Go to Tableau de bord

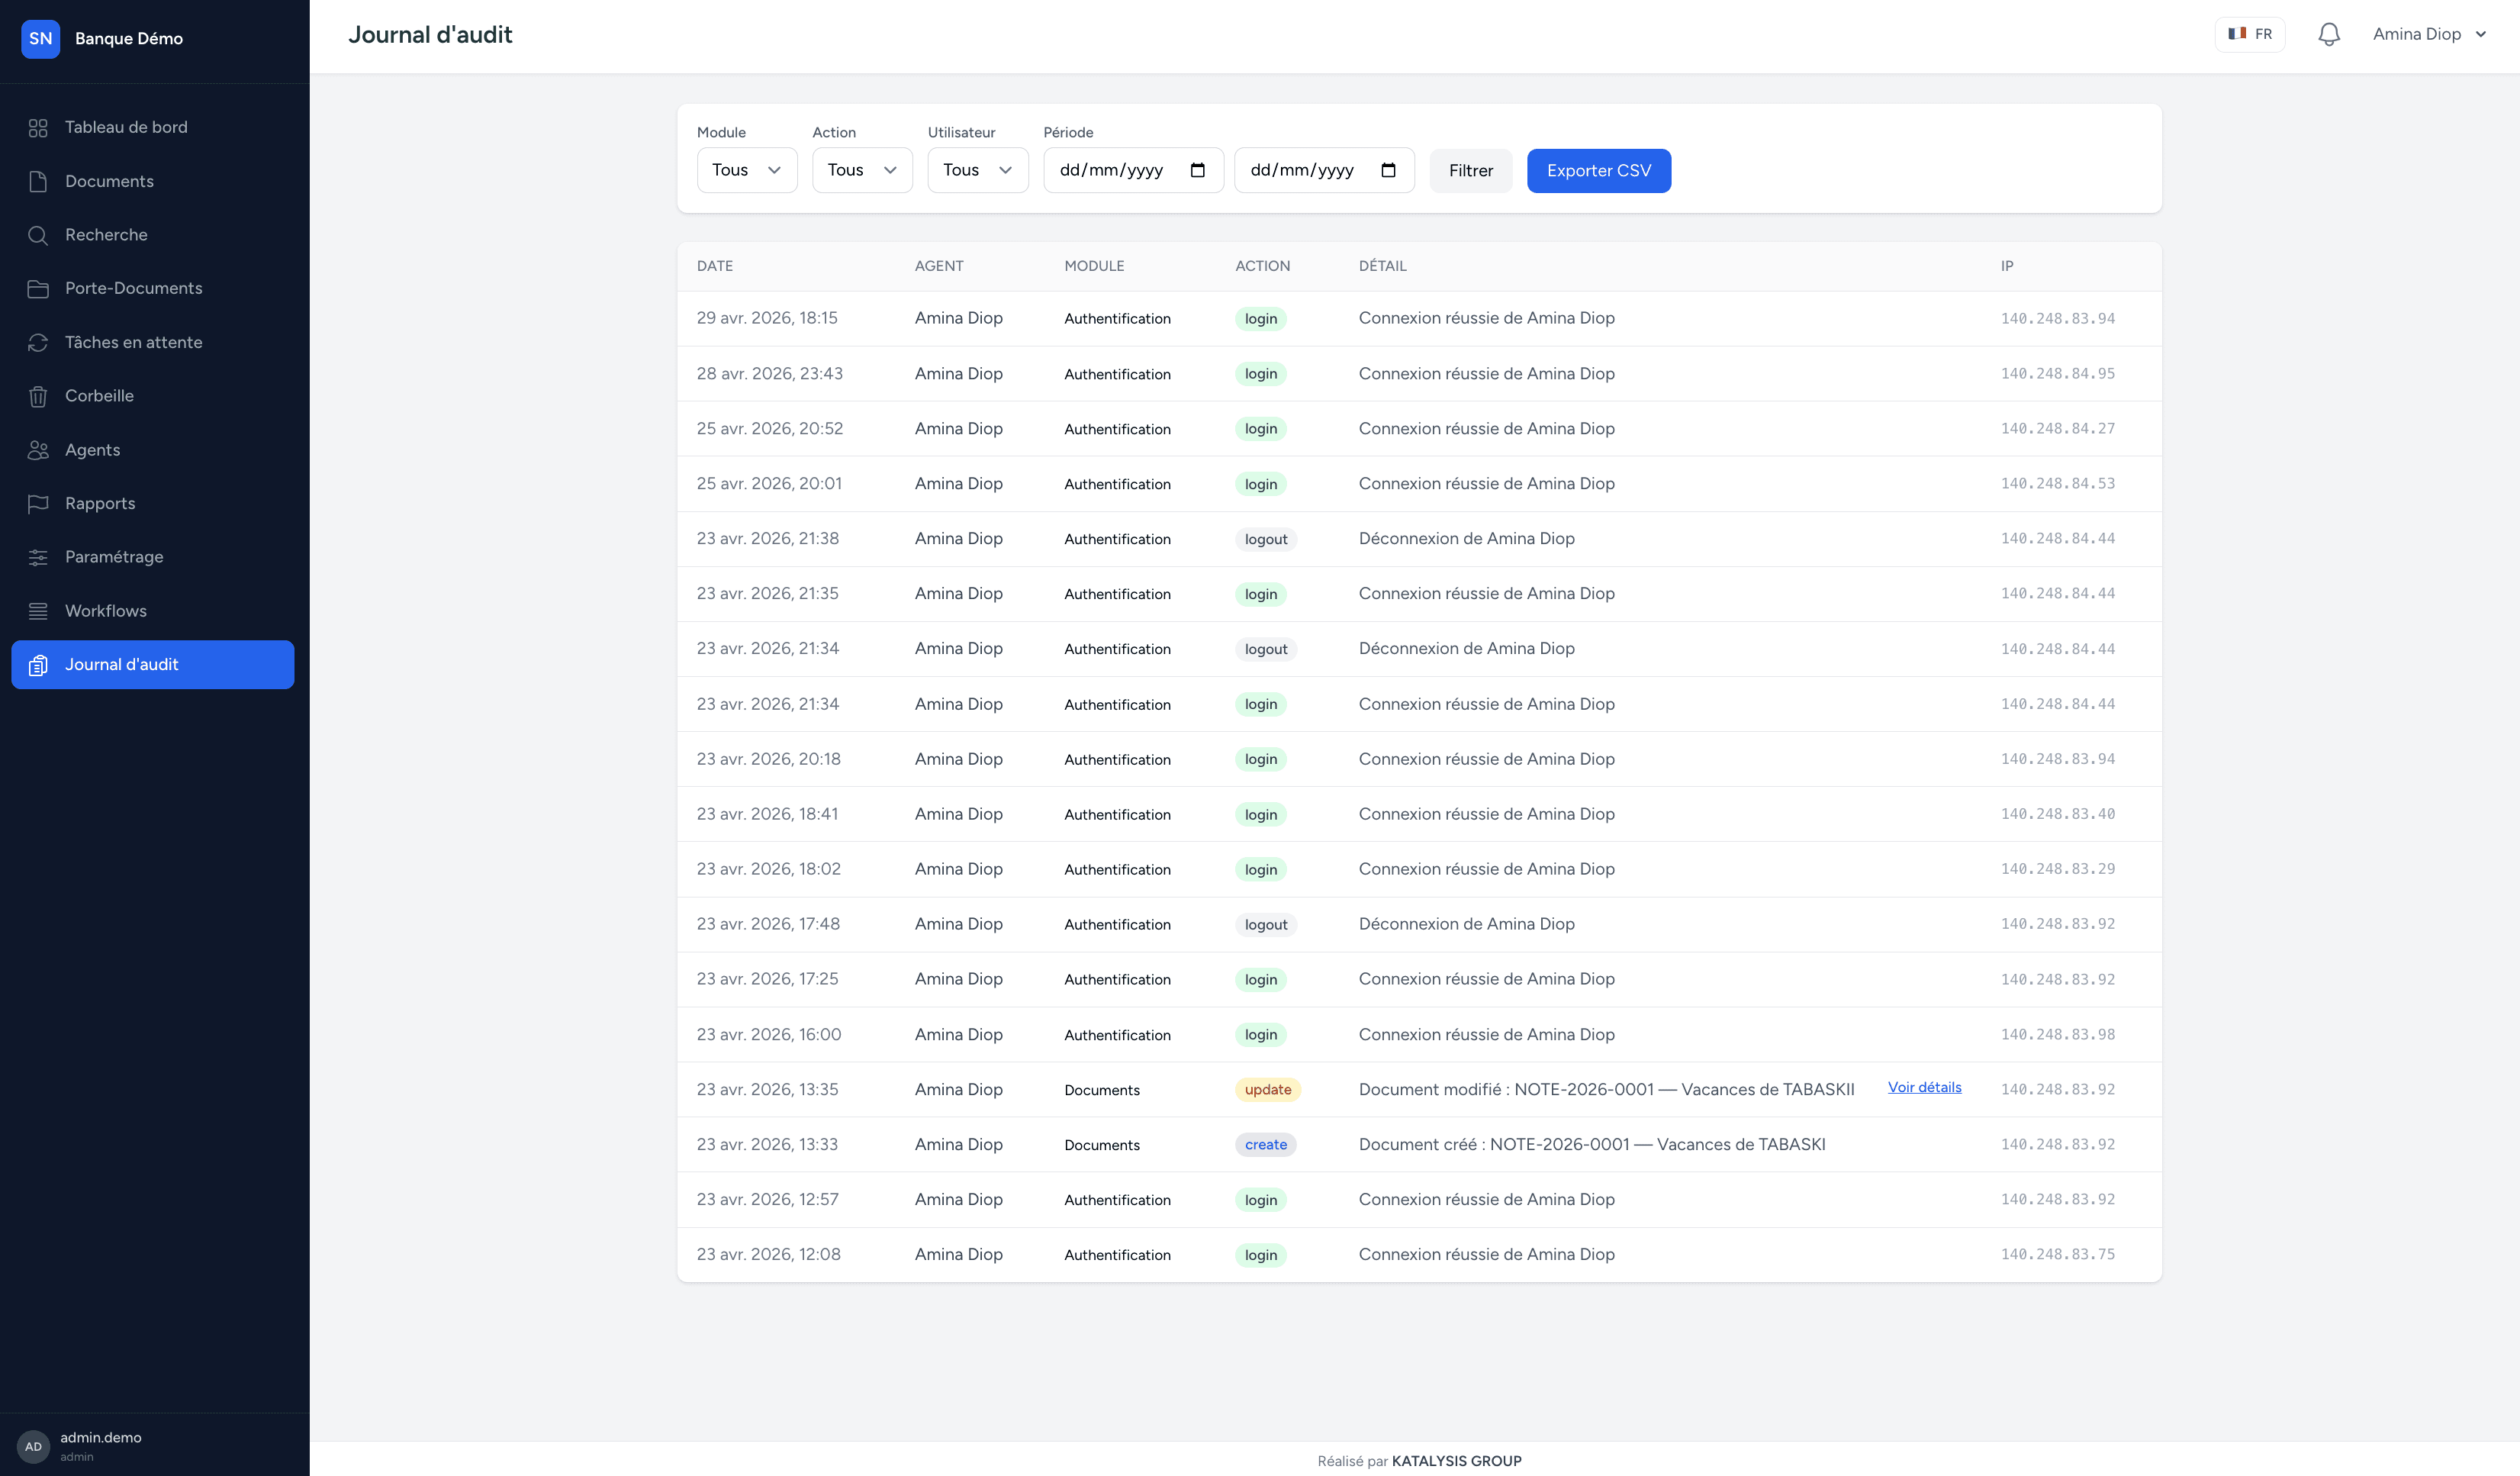[153, 127]
